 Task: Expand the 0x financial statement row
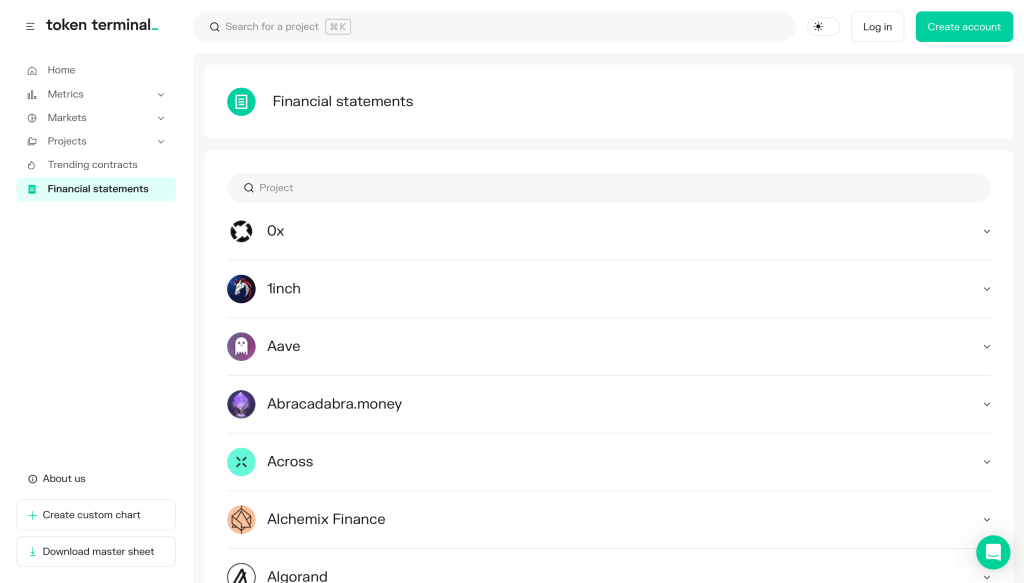click(986, 231)
